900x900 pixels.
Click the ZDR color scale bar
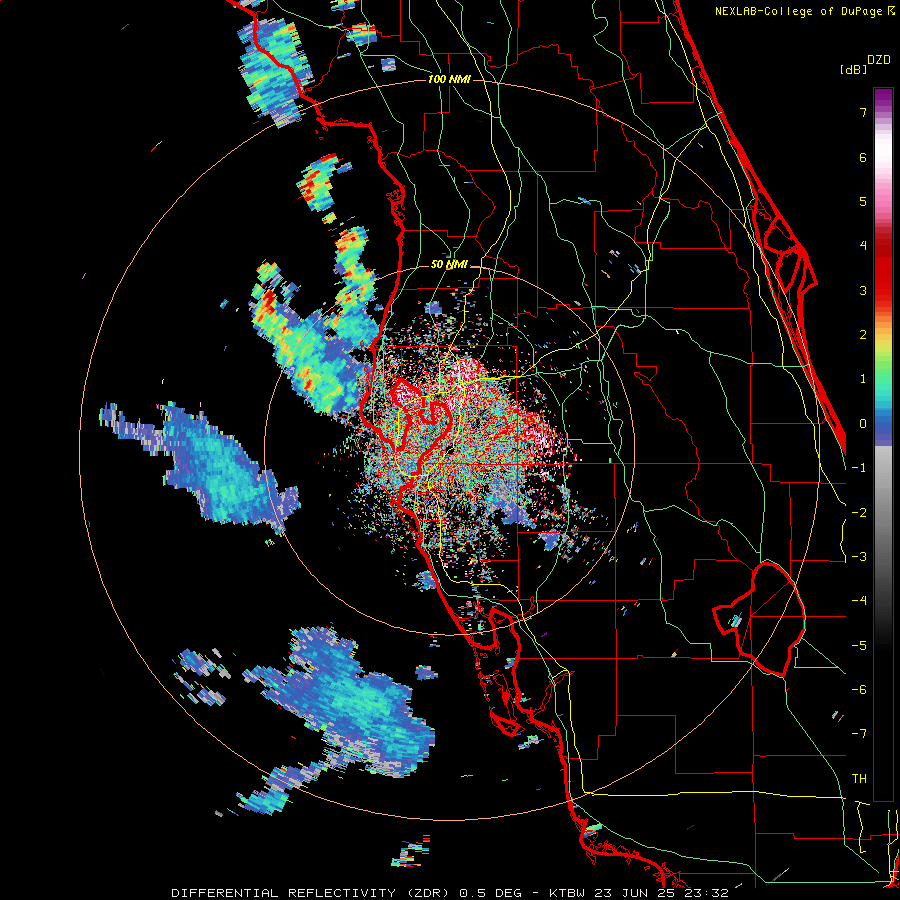(883, 444)
